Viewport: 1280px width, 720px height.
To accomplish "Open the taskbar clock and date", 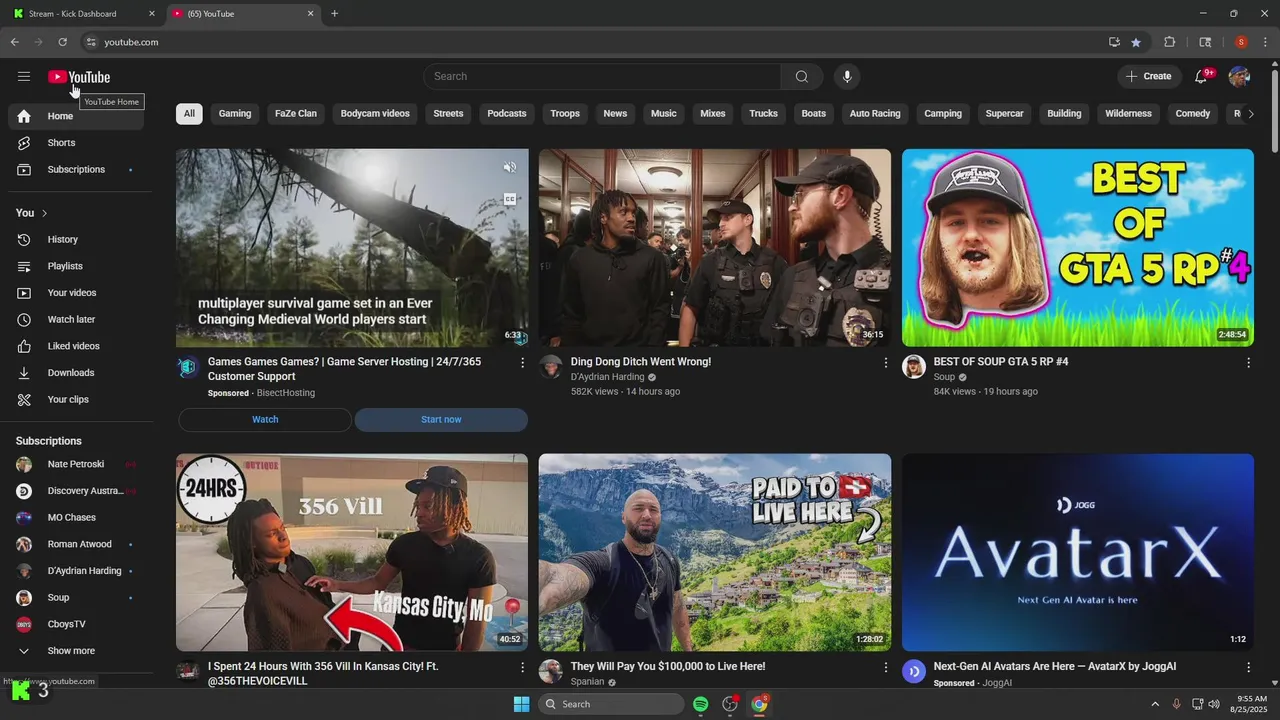I will [1251, 704].
